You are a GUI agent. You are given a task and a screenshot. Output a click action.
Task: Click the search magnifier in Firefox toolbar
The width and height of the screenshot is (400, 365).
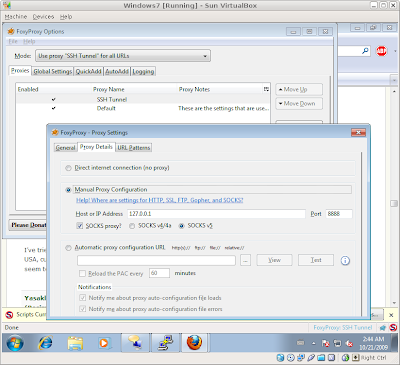(365, 51)
